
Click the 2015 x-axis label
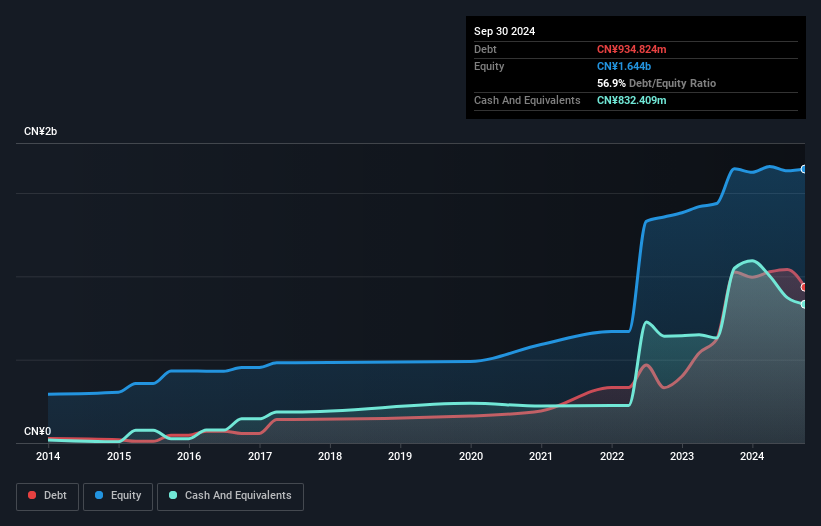(119, 456)
